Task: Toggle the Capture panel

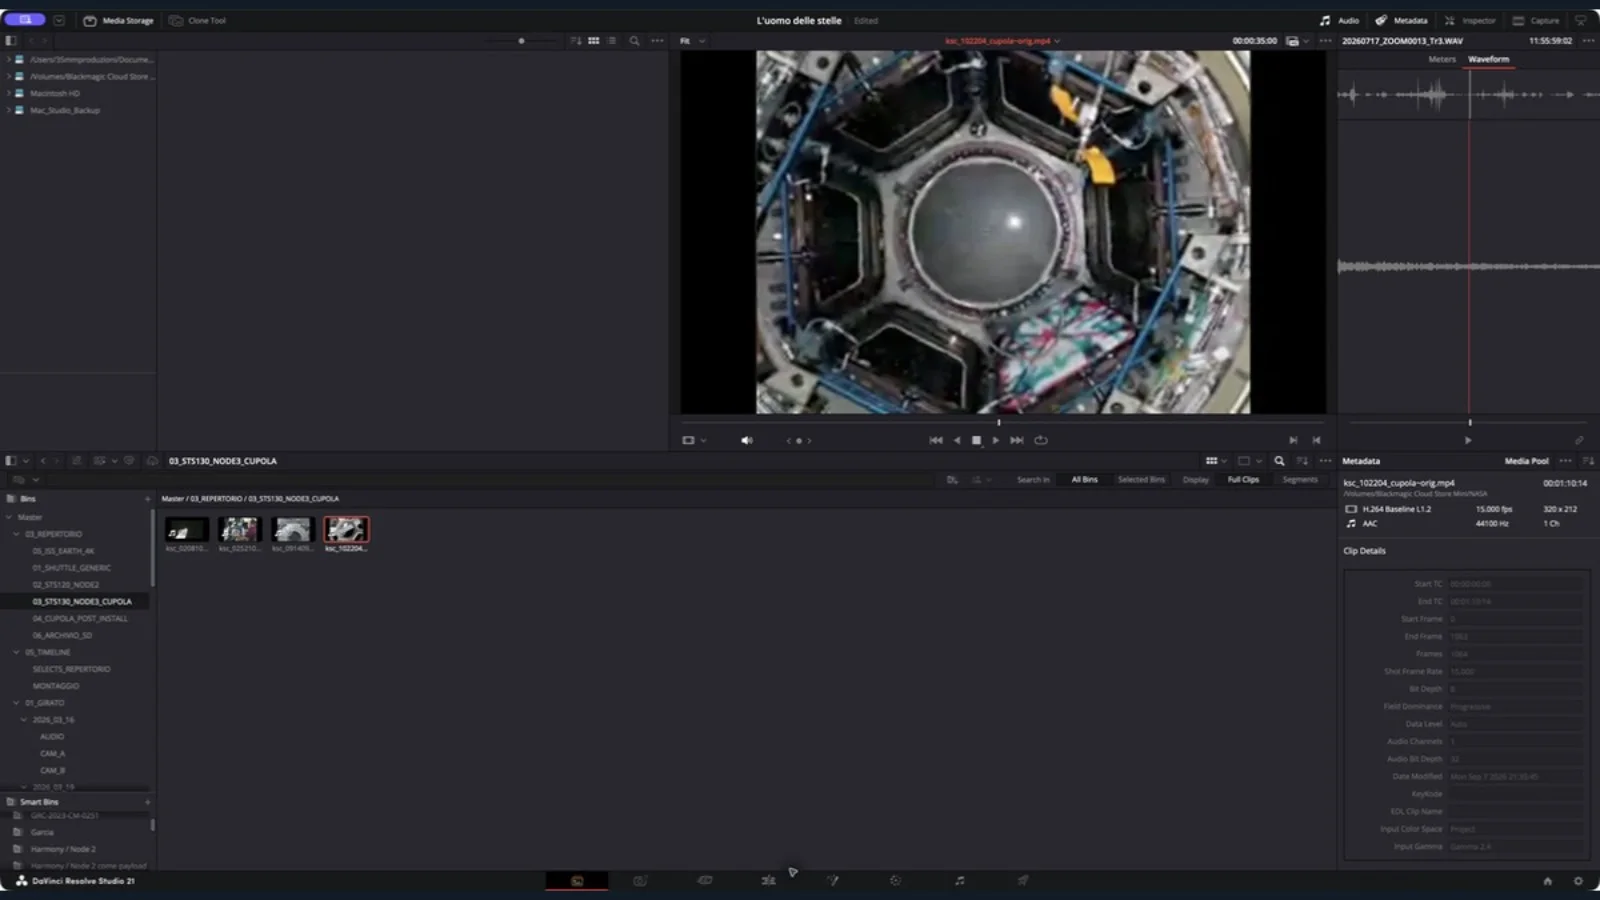Action: 1535,20
